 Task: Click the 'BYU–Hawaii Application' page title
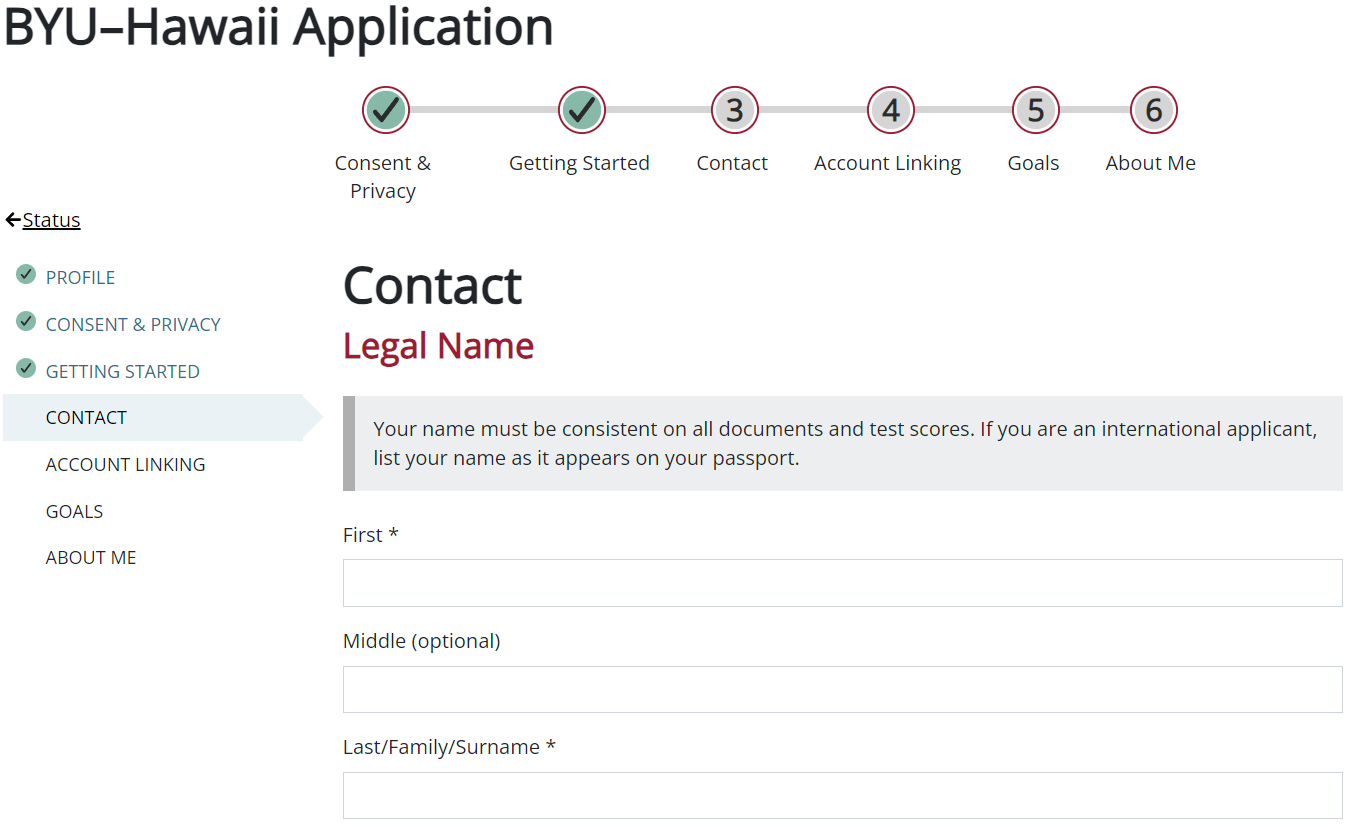pos(279,27)
